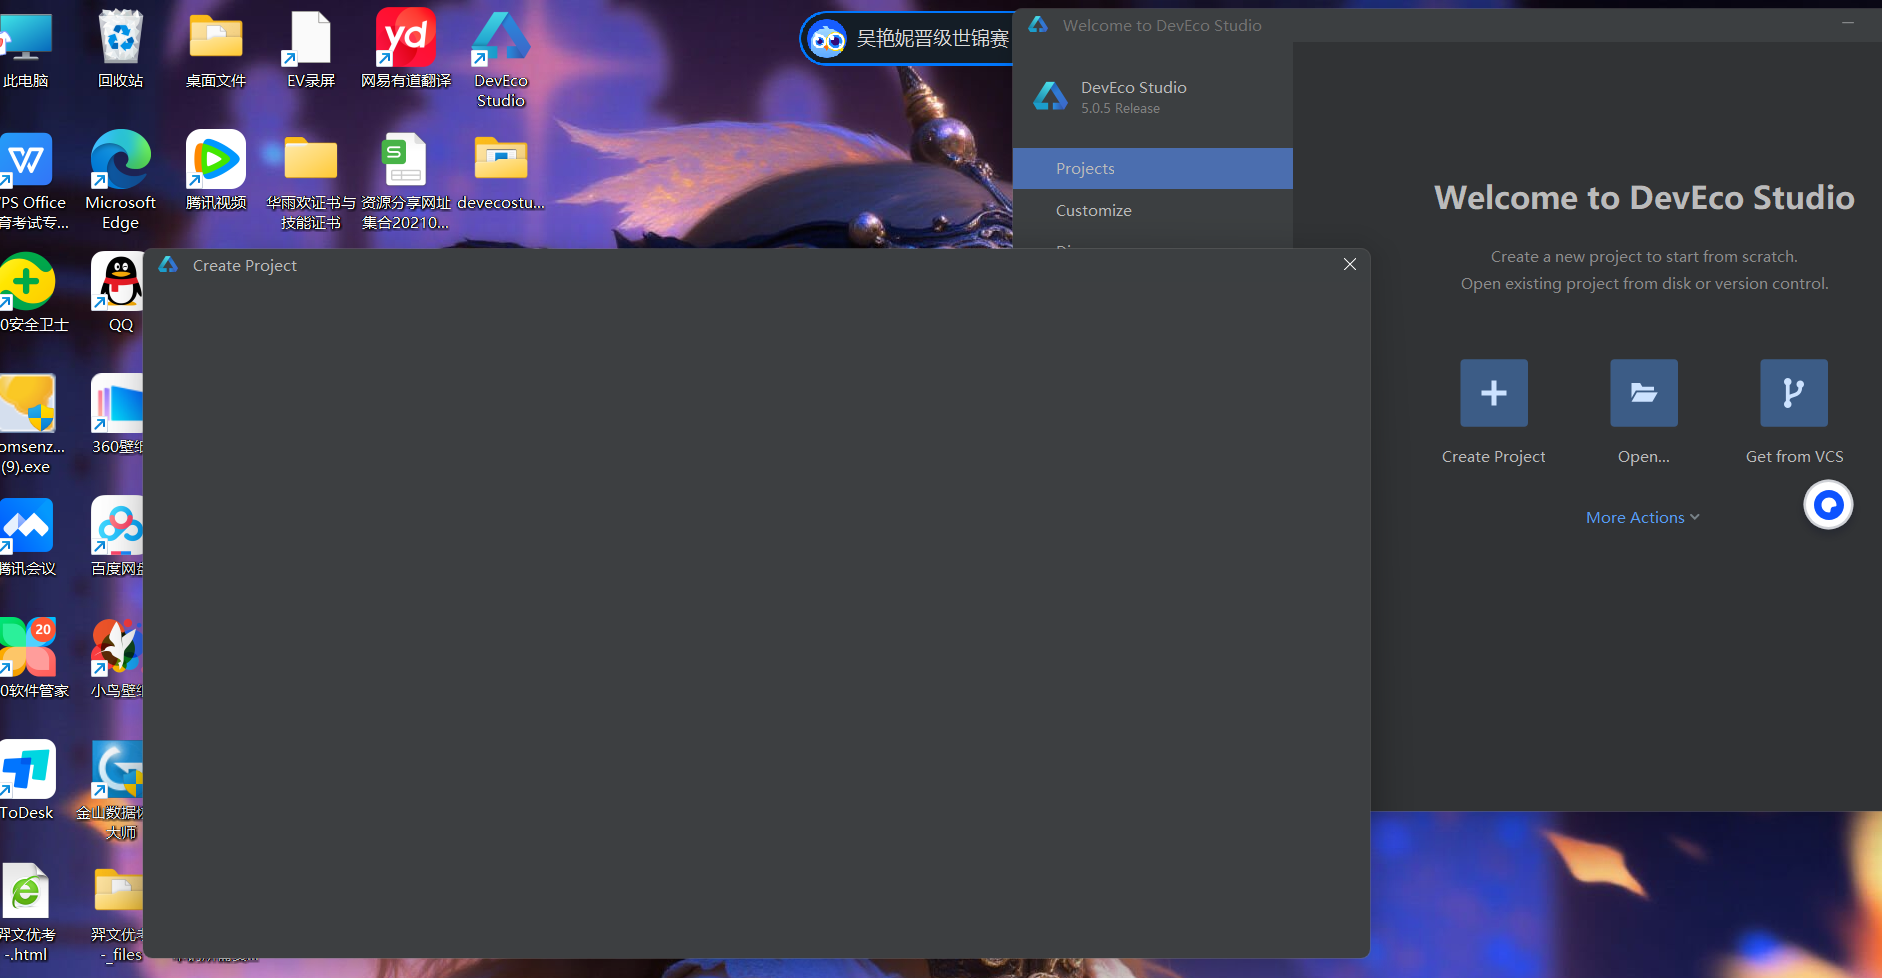Click the Create Project plus icon

[1493, 393]
